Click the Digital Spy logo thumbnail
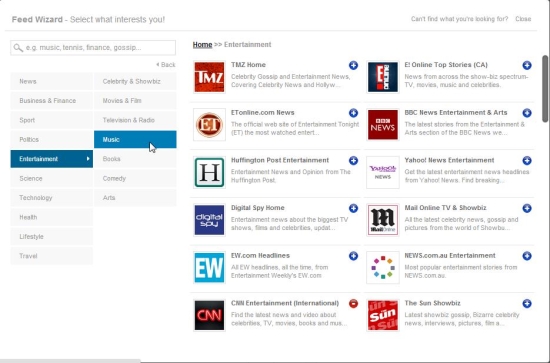Image resolution: width=550 pixels, height=363 pixels. click(209, 220)
